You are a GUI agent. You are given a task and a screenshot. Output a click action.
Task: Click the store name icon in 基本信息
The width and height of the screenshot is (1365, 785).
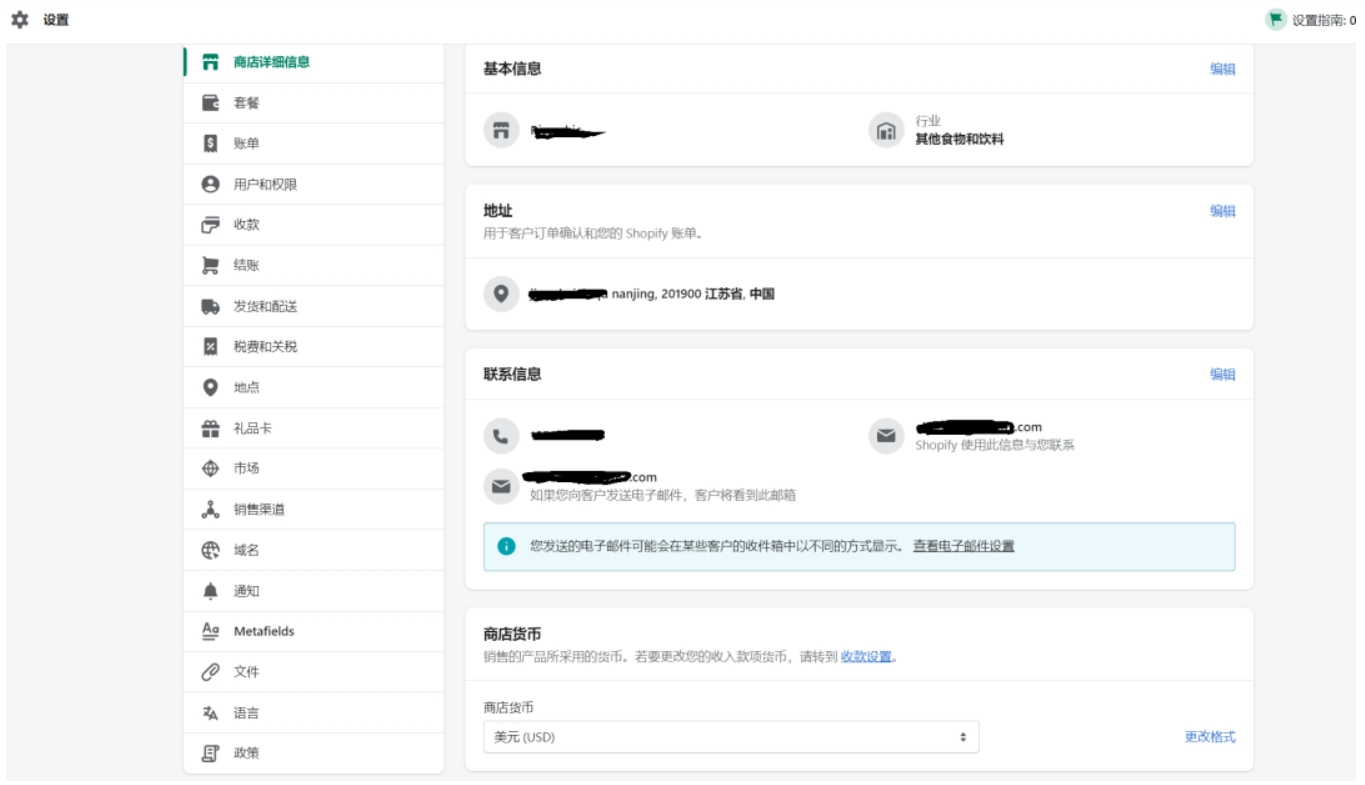501,130
